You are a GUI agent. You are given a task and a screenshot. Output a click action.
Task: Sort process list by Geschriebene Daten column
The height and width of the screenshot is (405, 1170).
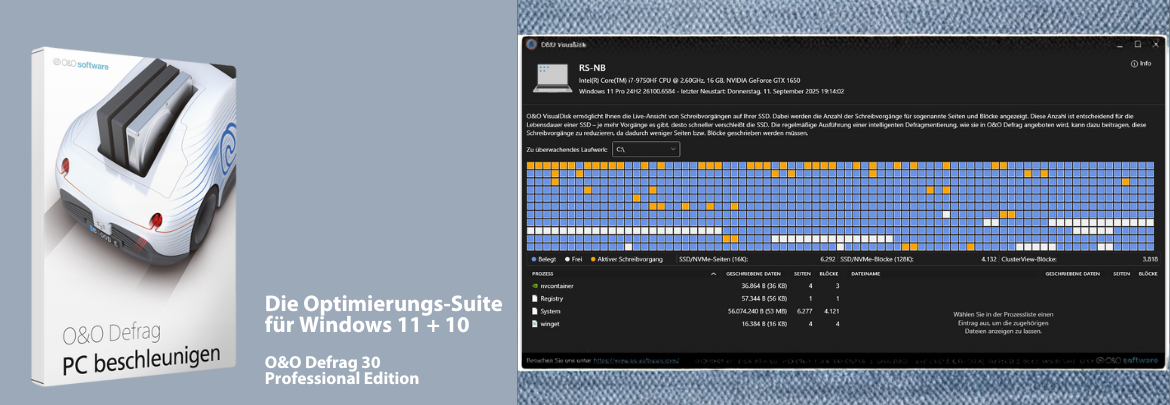tap(751, 273)
